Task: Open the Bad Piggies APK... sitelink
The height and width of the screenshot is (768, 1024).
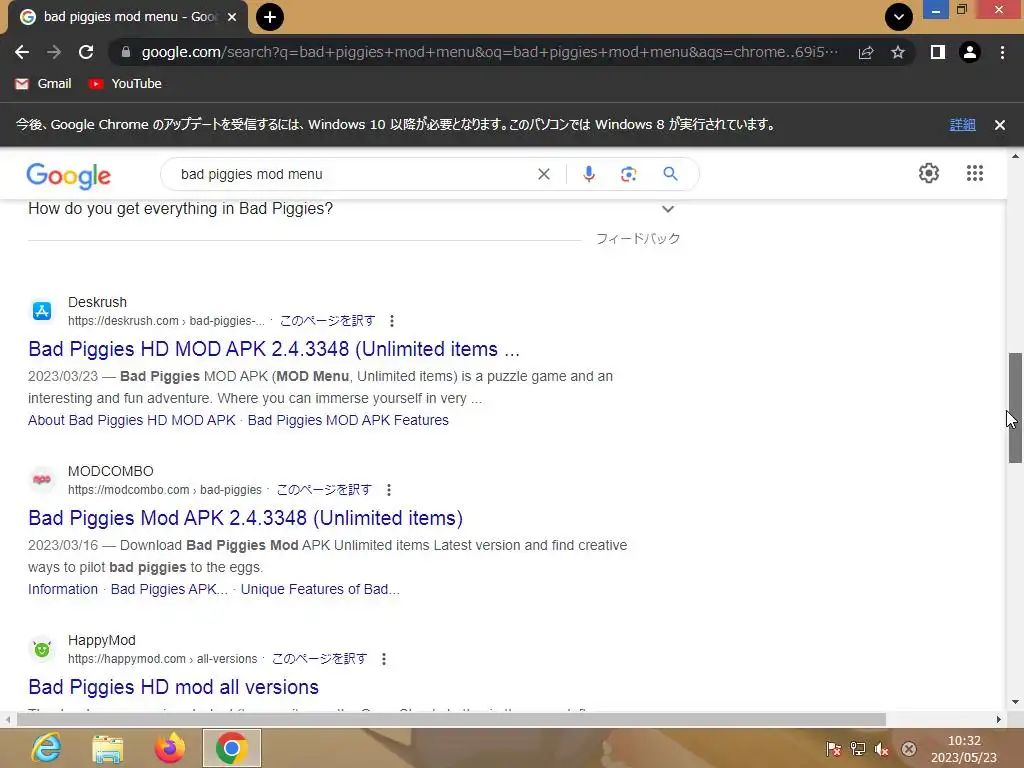Action: point(169,589)
